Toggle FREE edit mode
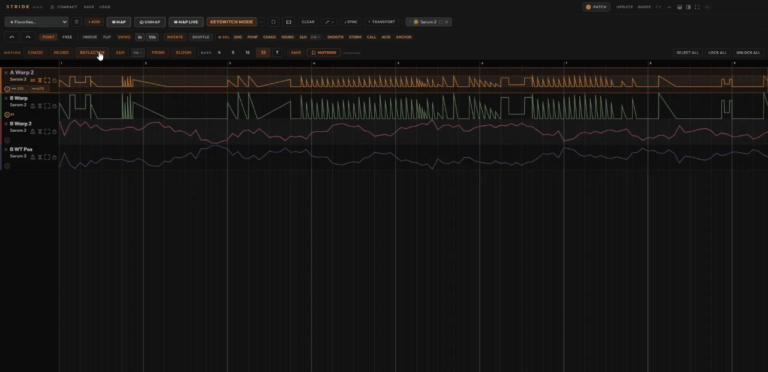Screen dimensions: 768x372 click(x=67, y=37)
